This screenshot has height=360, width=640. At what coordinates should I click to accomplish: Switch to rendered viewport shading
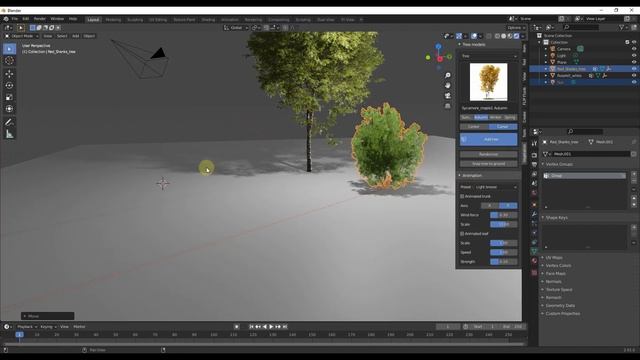pos(516,36)
